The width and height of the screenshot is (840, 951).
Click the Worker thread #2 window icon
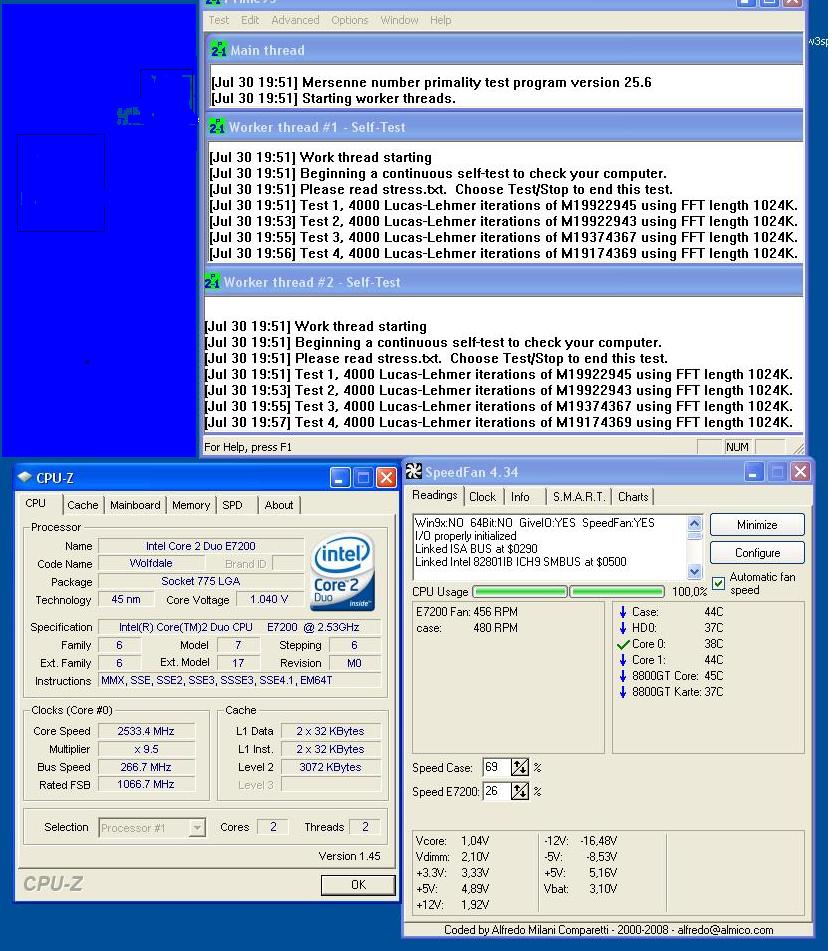point(212,281)
